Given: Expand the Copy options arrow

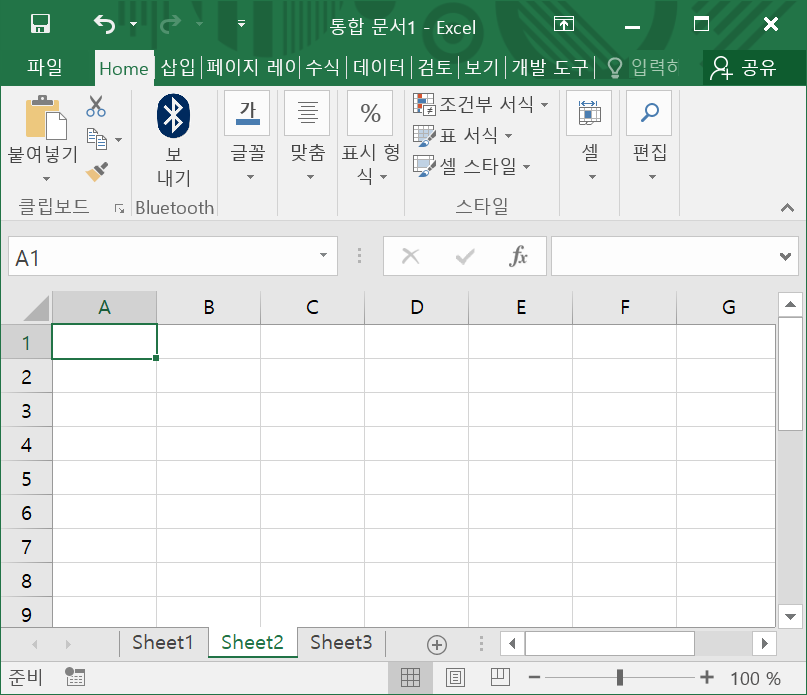Looking at the screenshot, I should coord(118,140).
